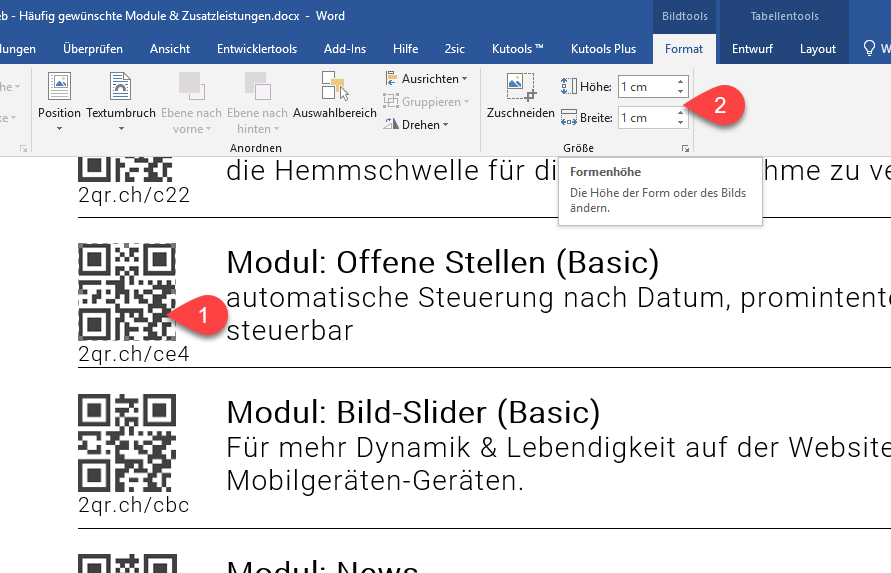891x573 pixels.
Task: Click the Höhe height input field
Action: pyautogui.click(x=646, y=87)
